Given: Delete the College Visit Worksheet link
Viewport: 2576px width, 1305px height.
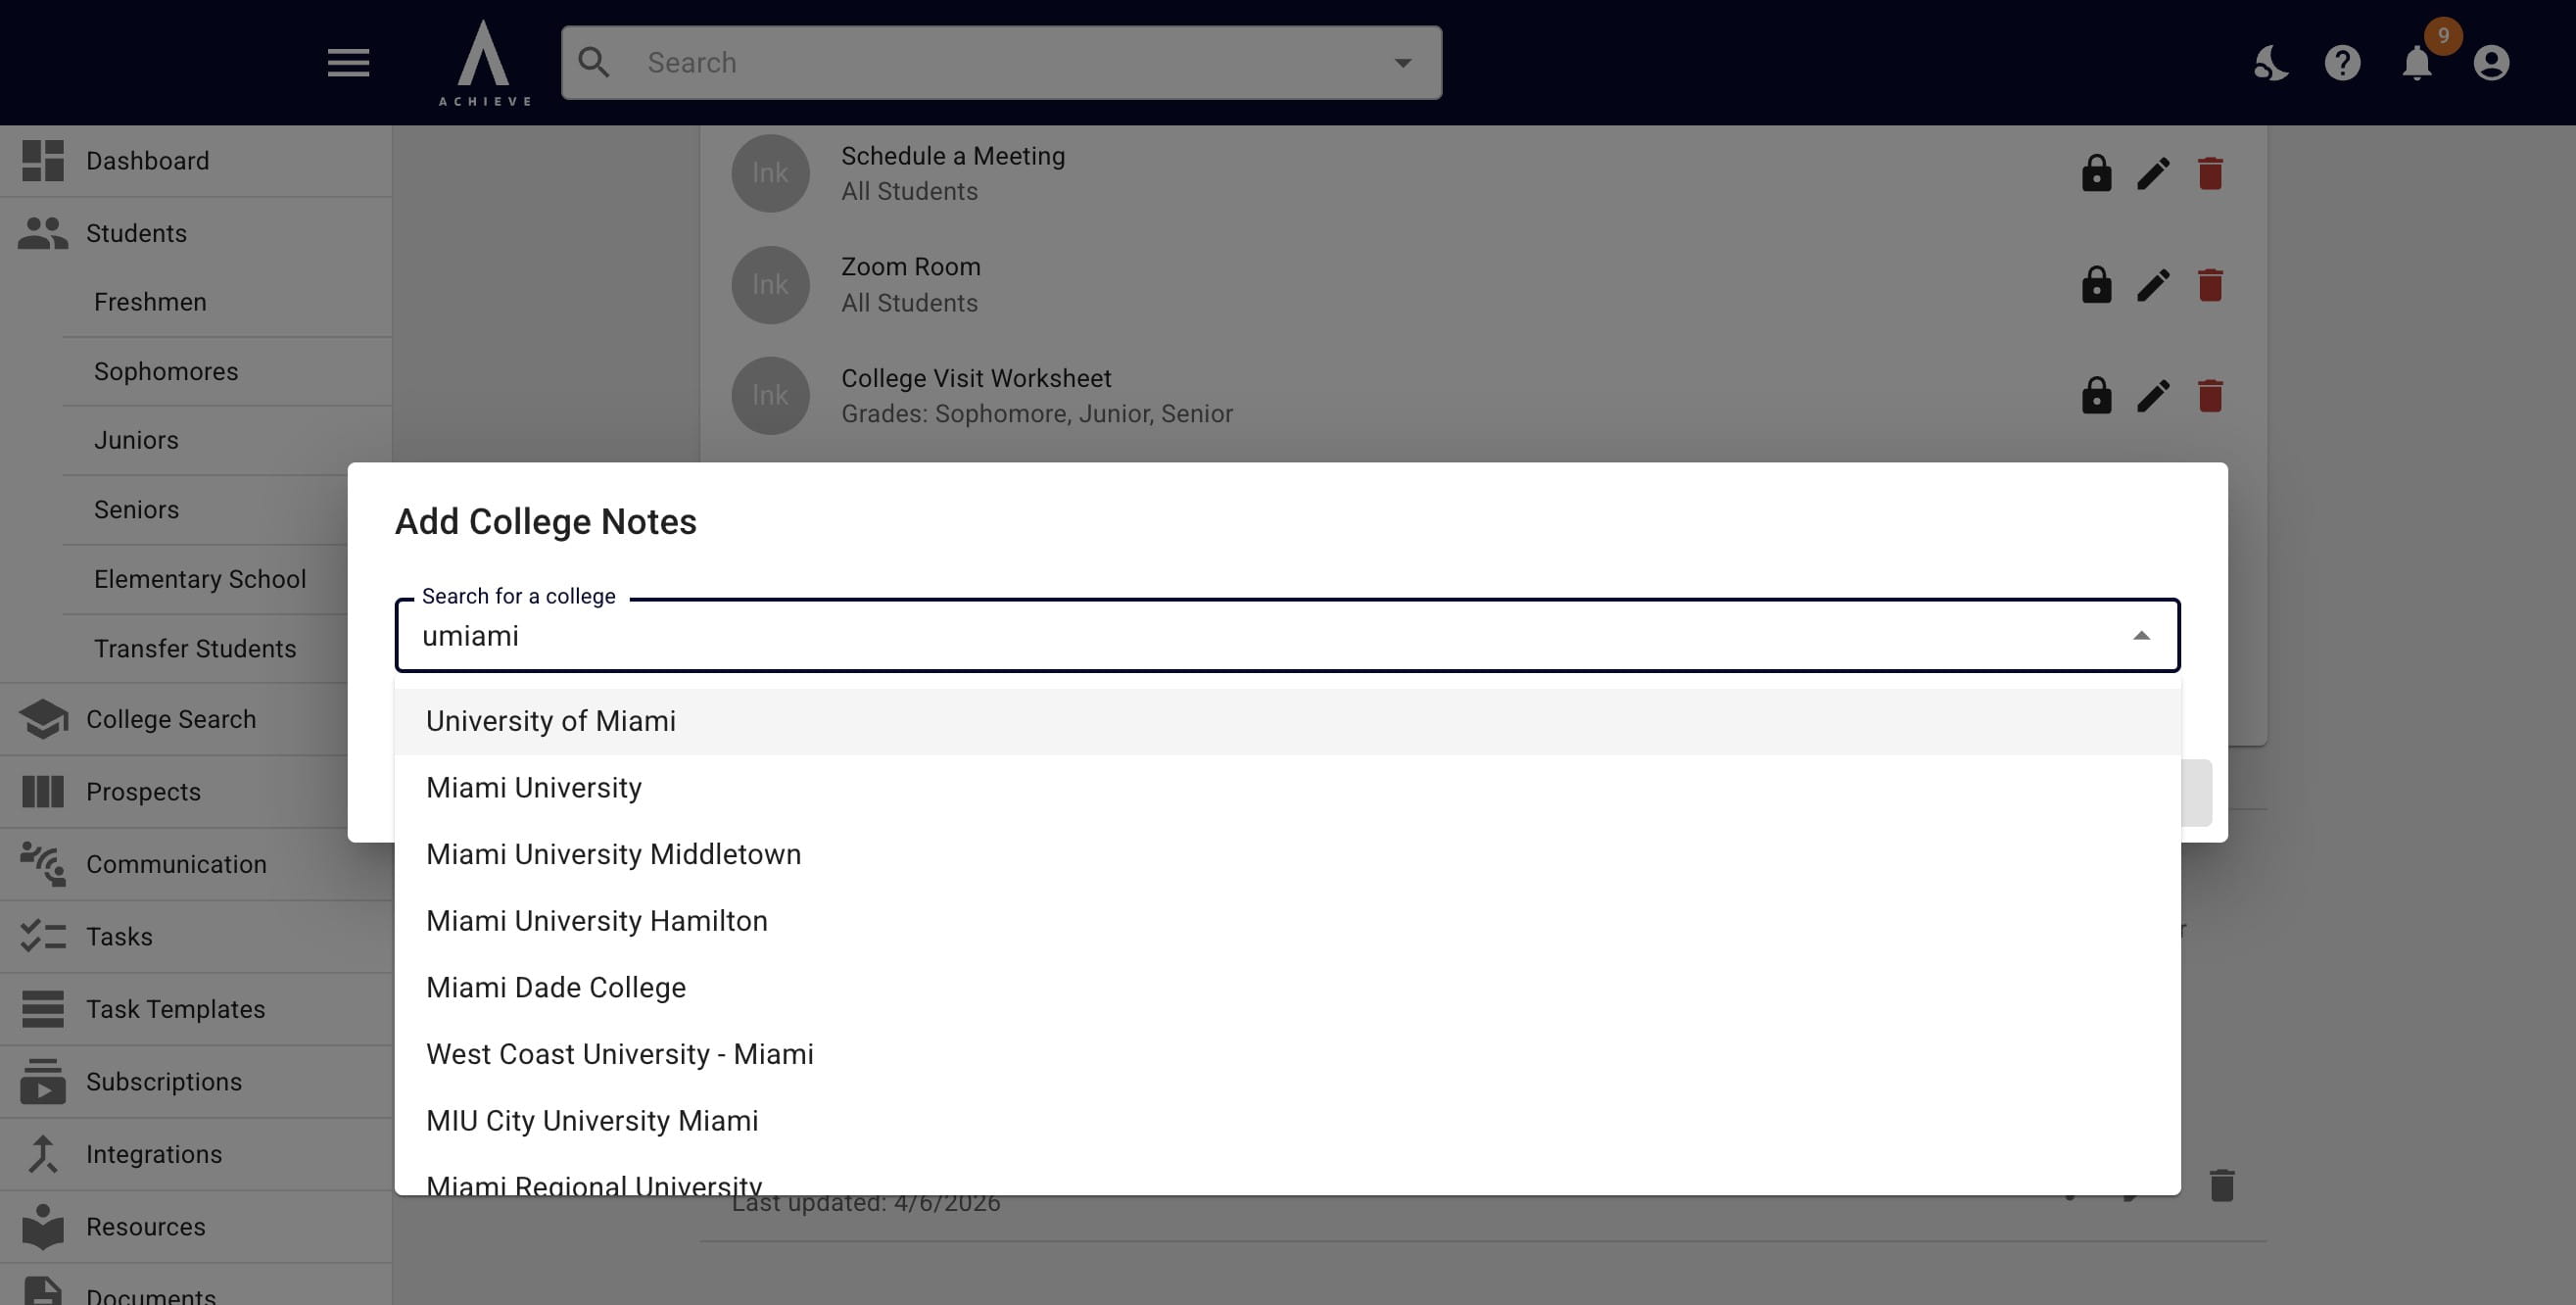Looking at the screenshot, I should coord(2210,396).
